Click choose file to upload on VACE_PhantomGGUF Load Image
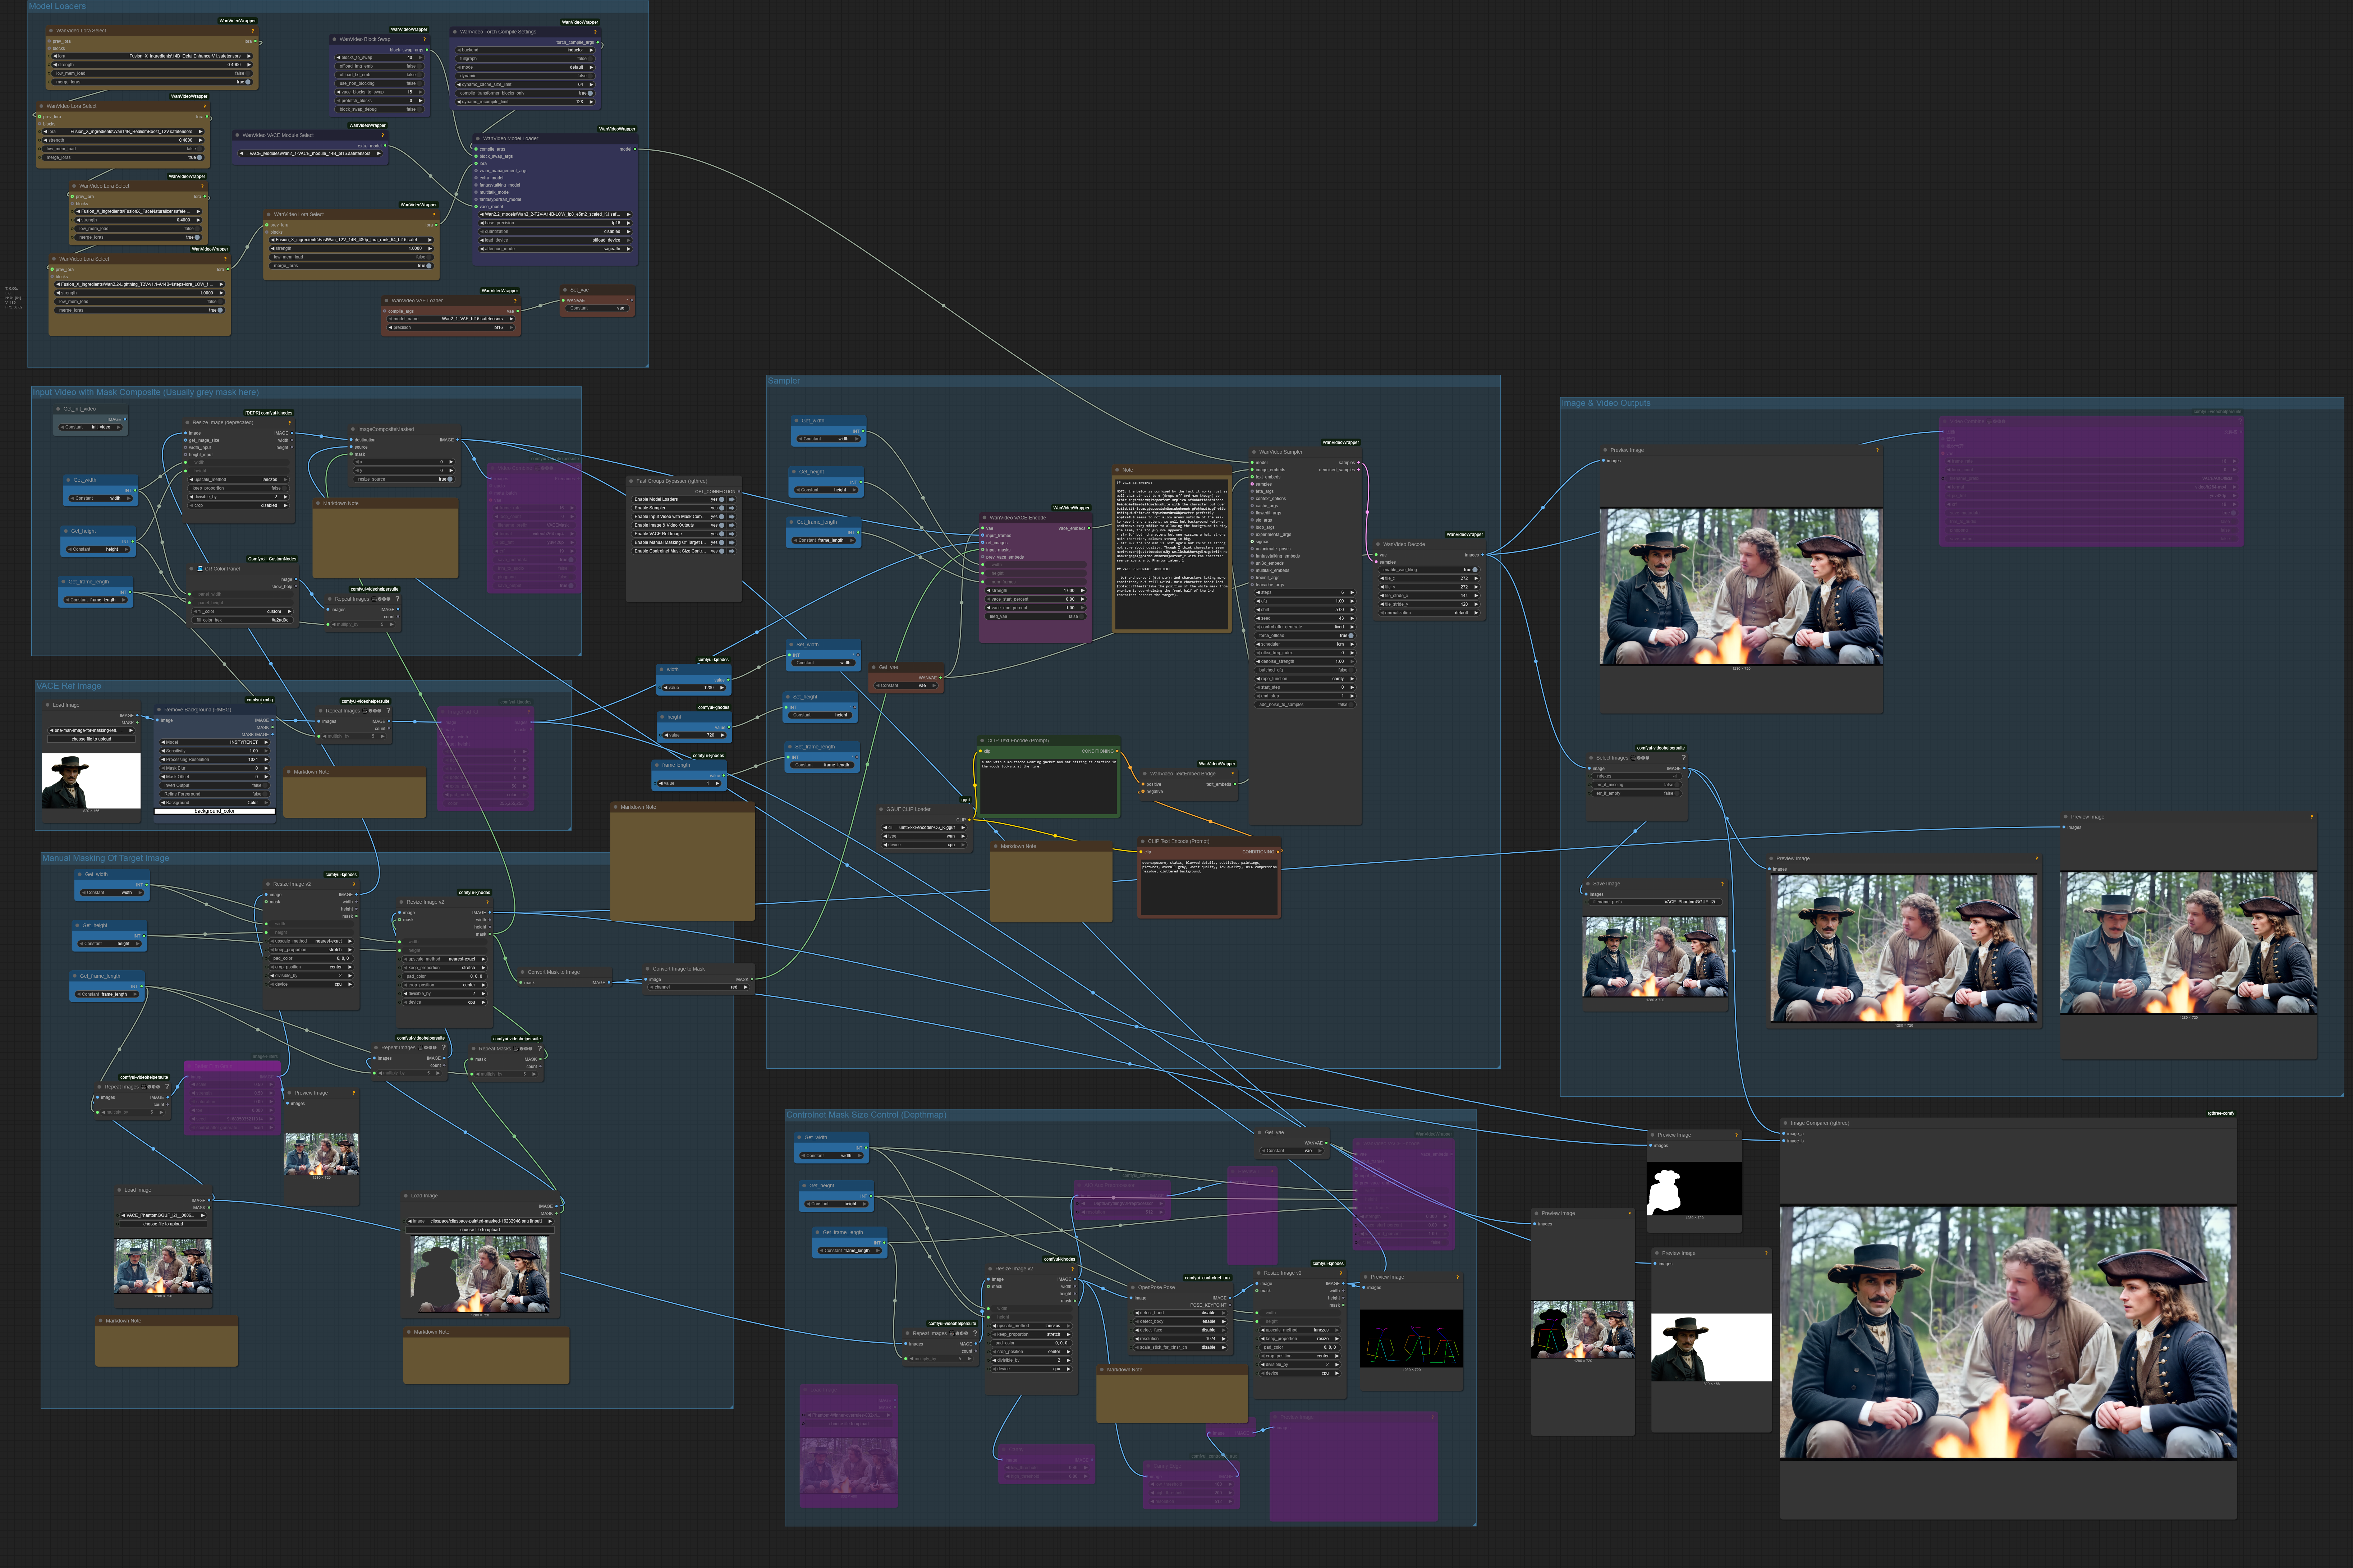Viewport: 2353px width, 1568px height. (x=163, y=1224)
